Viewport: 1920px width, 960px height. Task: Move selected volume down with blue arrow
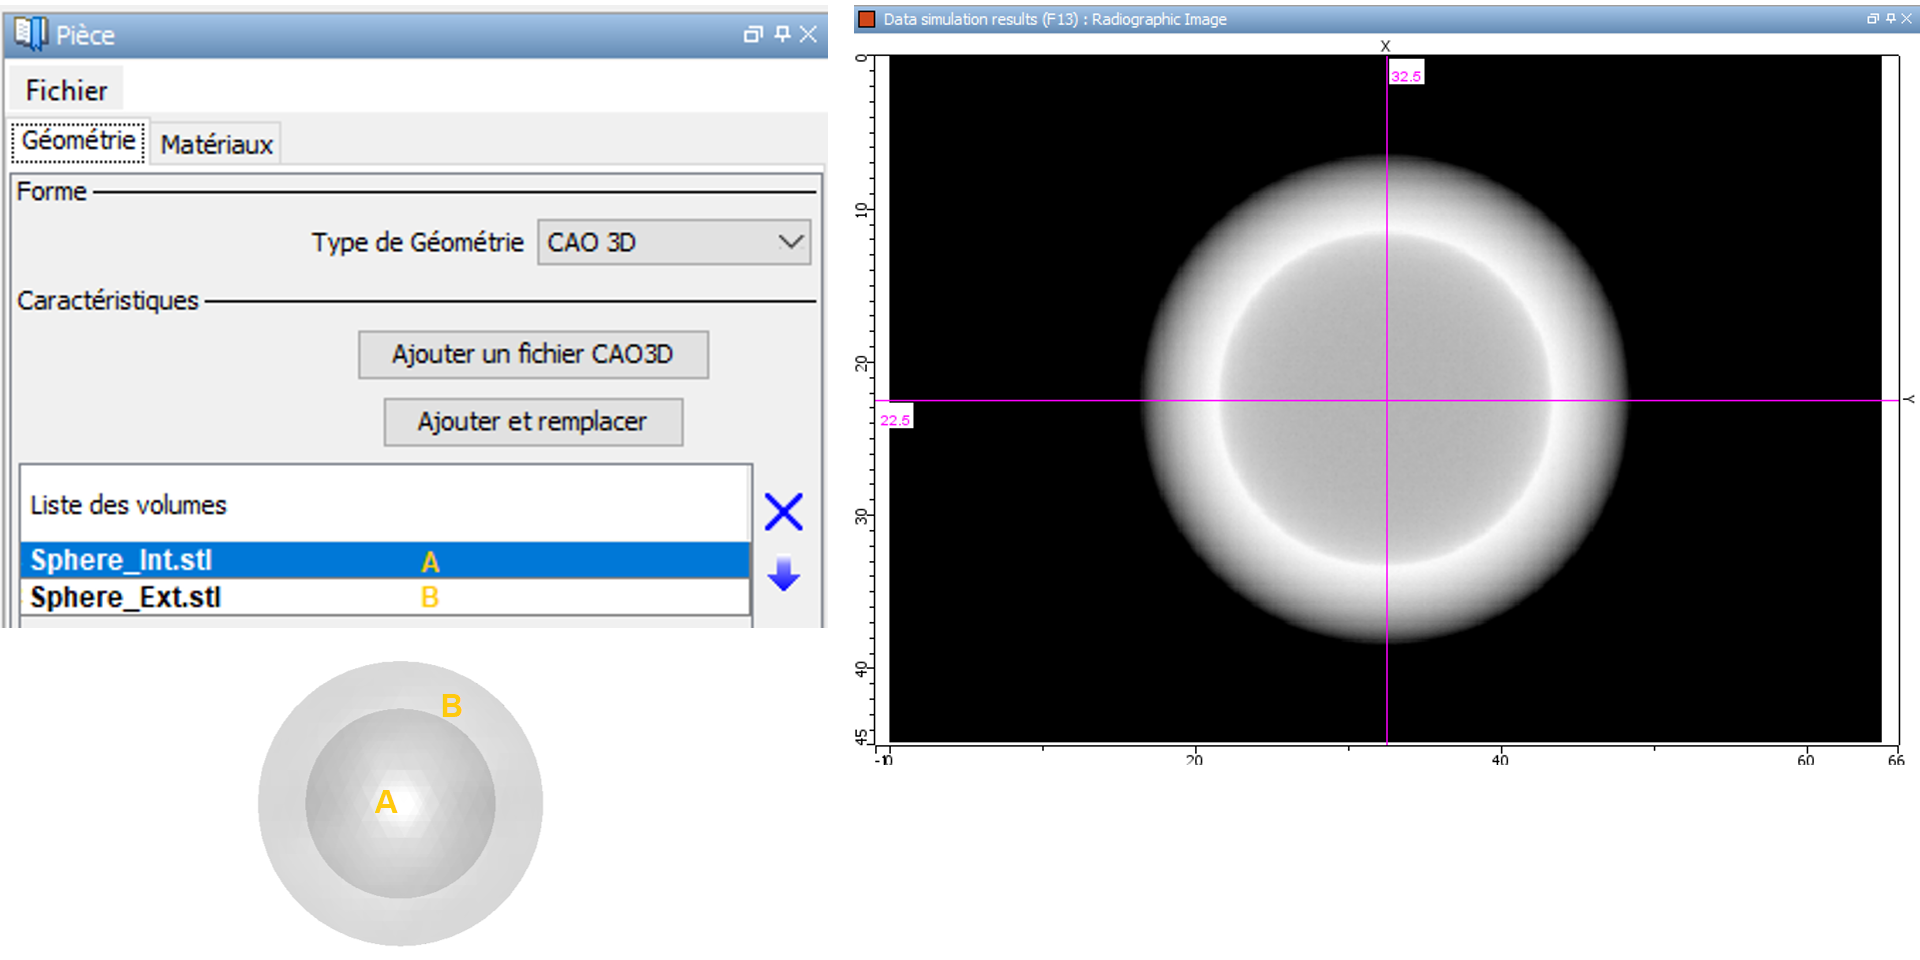coord(783,574)
